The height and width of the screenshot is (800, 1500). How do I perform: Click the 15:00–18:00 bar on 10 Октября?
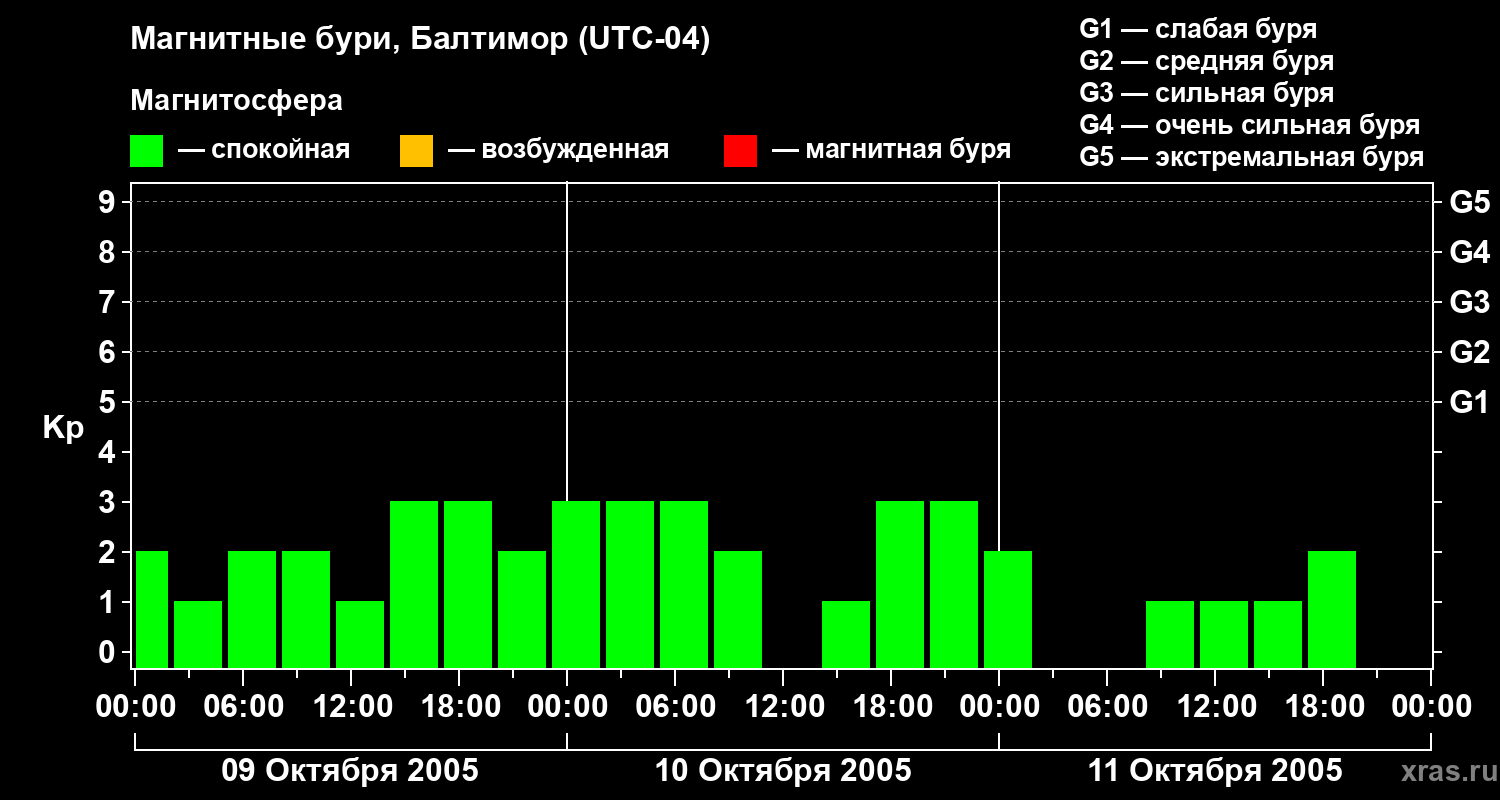click(846, 634)
